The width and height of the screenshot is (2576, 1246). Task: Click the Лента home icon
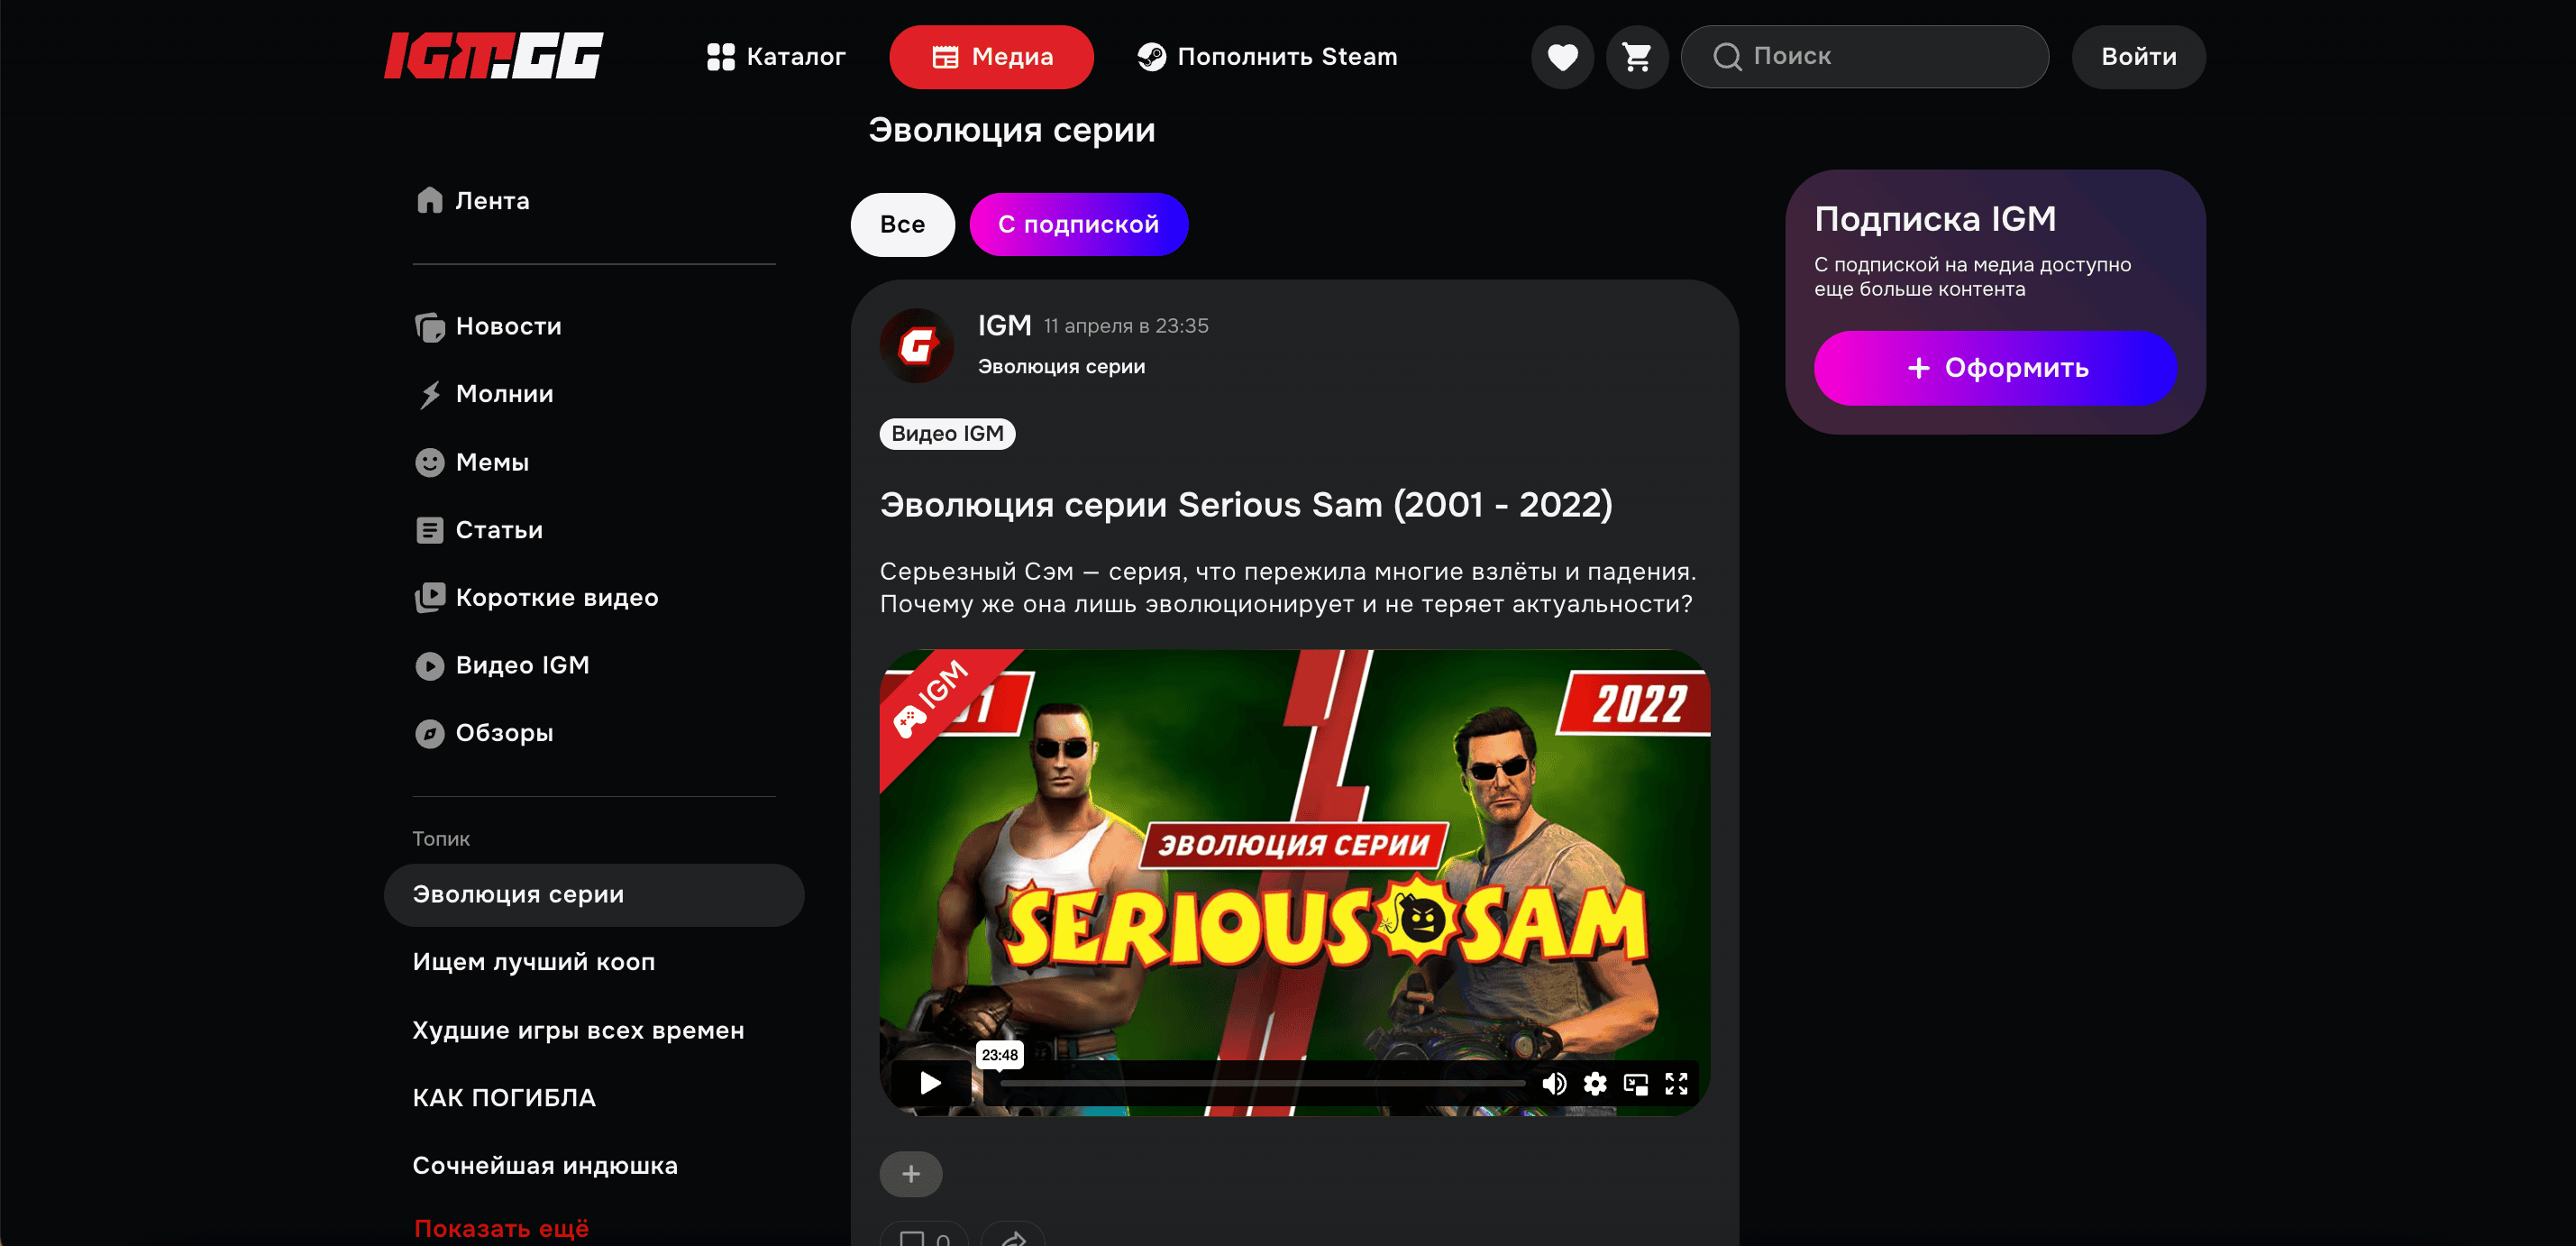pos(430,200)
